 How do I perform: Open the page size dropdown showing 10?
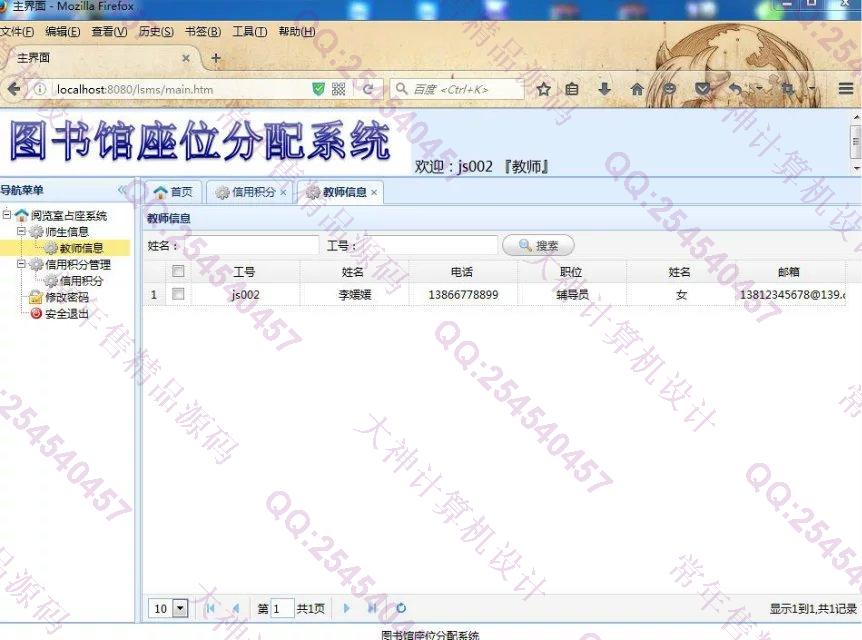click(180, 608)
